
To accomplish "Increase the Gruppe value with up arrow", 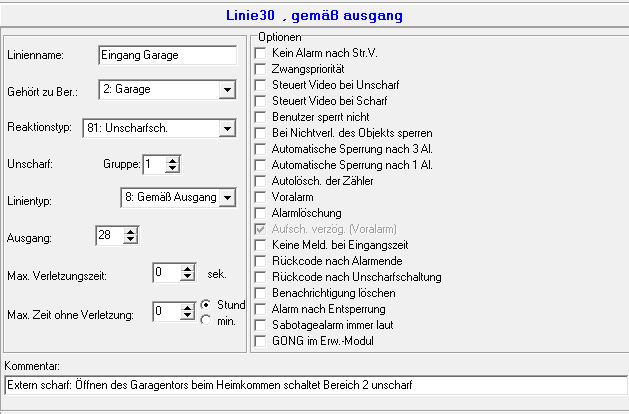I will tap(172, 159).
